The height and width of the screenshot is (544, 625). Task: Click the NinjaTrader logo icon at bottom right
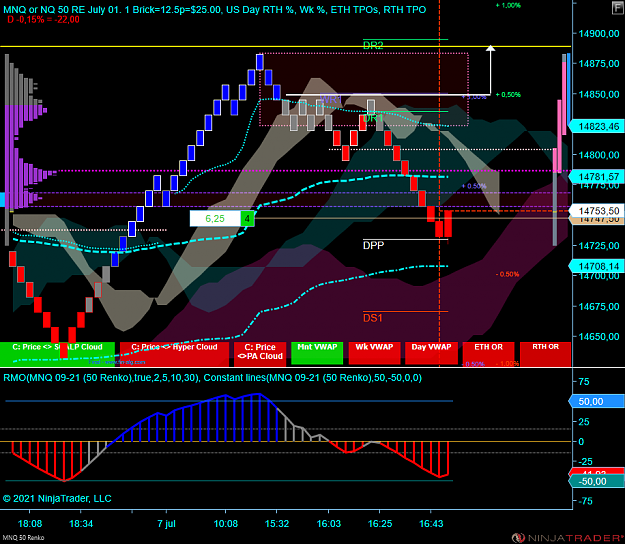tap(518, 538)
